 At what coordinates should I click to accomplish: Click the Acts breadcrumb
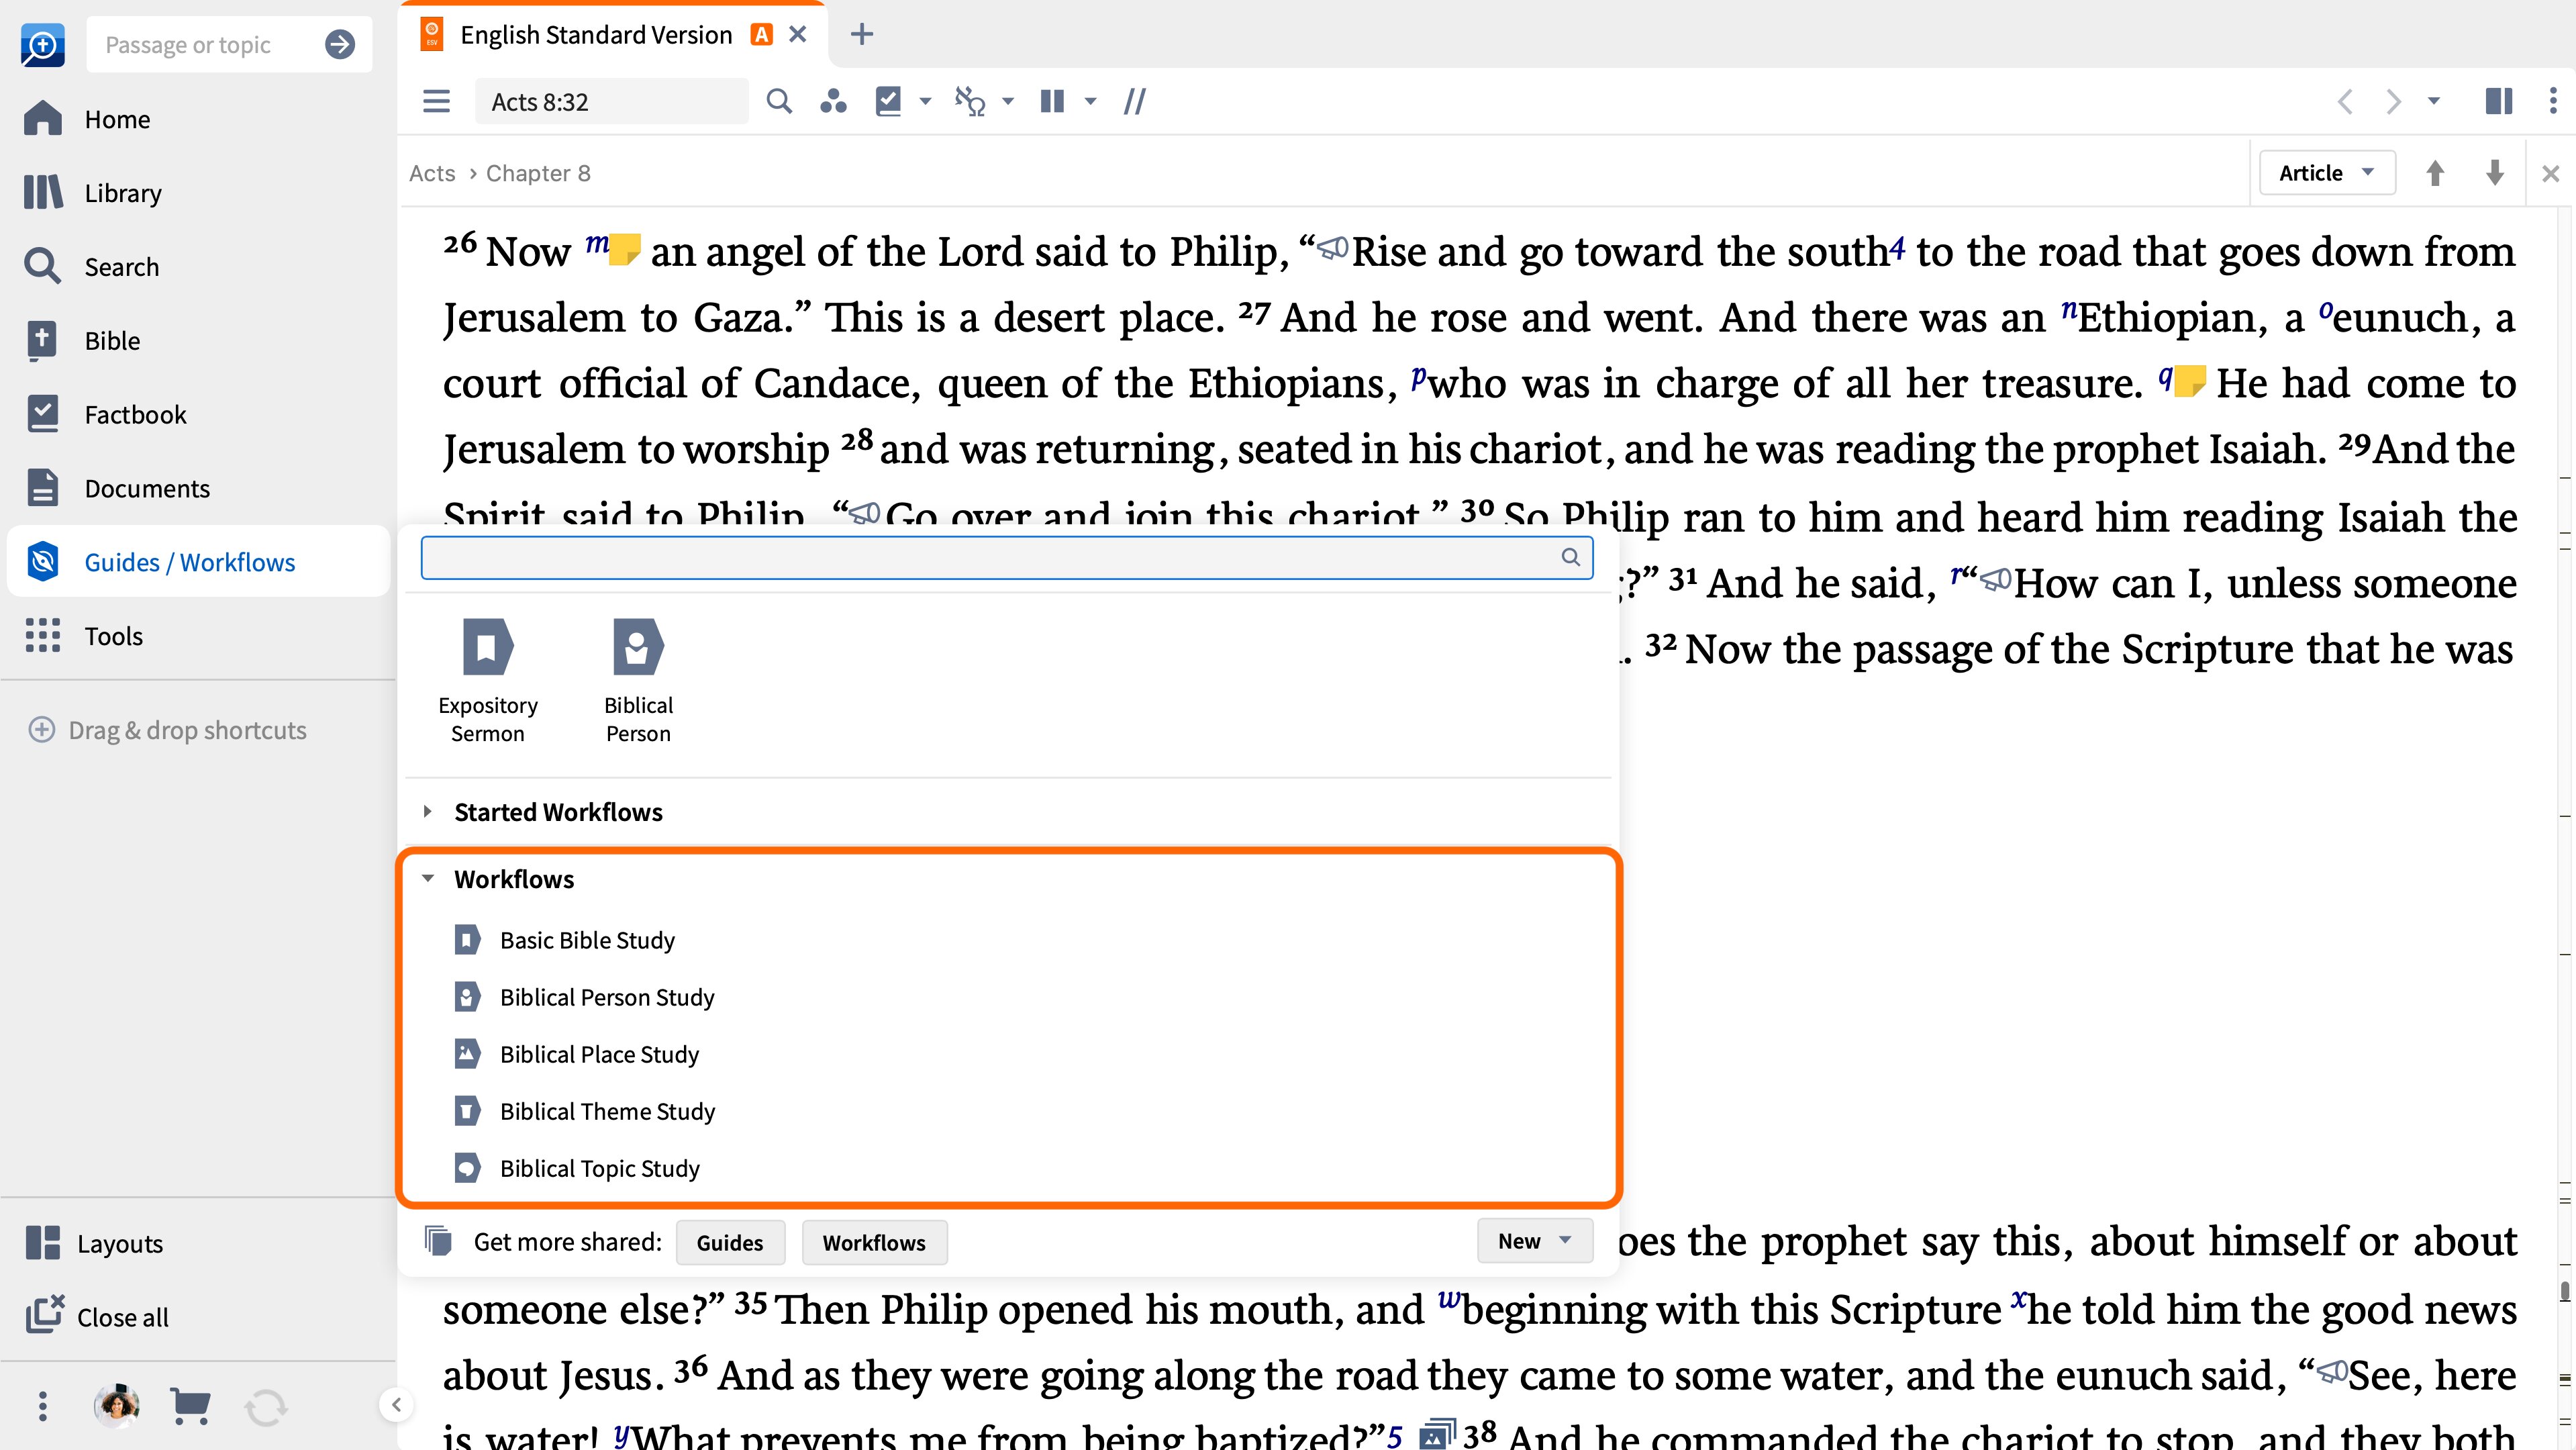[432, 173]
